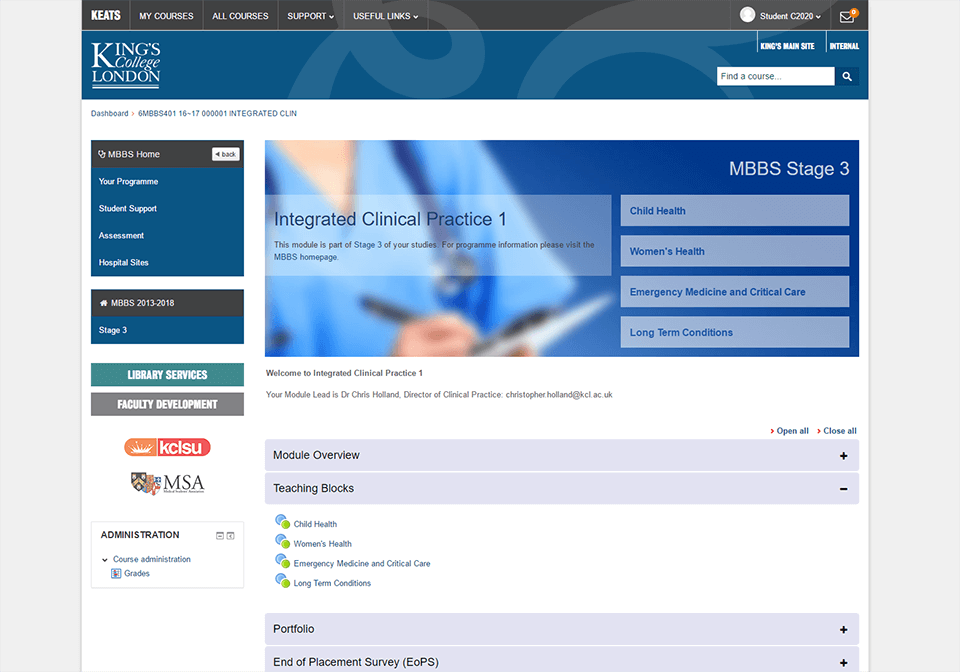Open My Courses in the top navbar

tap(166, 16)
